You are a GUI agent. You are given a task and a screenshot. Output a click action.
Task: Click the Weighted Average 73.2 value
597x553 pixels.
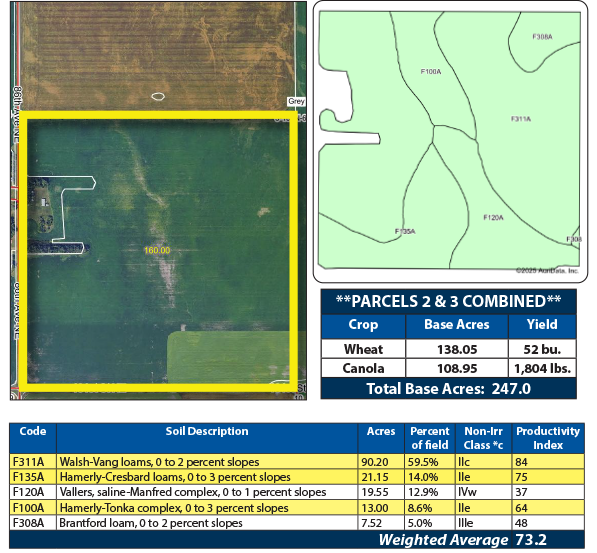(x=531, y=540)
